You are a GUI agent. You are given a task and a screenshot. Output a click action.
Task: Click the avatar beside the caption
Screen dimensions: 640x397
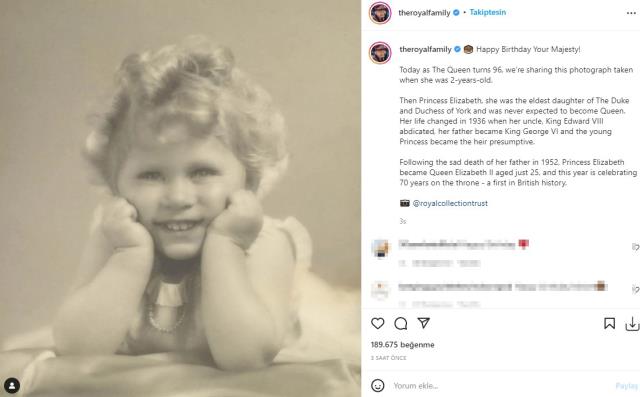[x=380, y=53]
